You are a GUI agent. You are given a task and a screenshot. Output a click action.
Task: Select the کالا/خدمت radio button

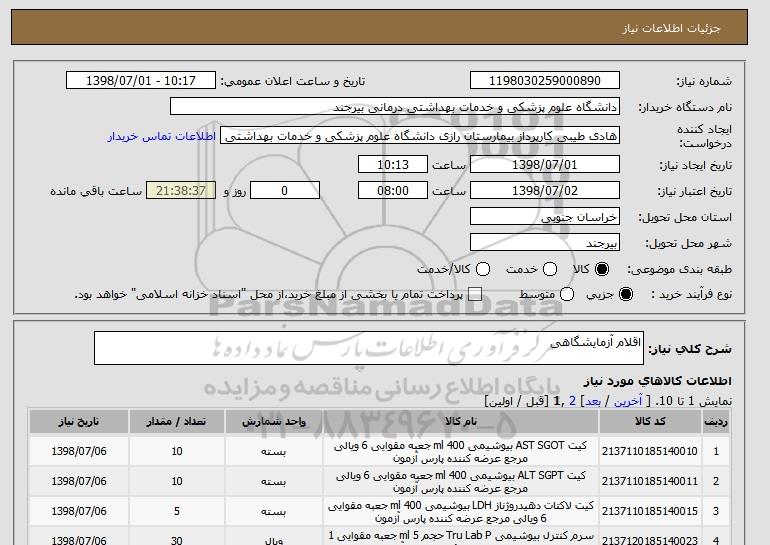[483, 269]
